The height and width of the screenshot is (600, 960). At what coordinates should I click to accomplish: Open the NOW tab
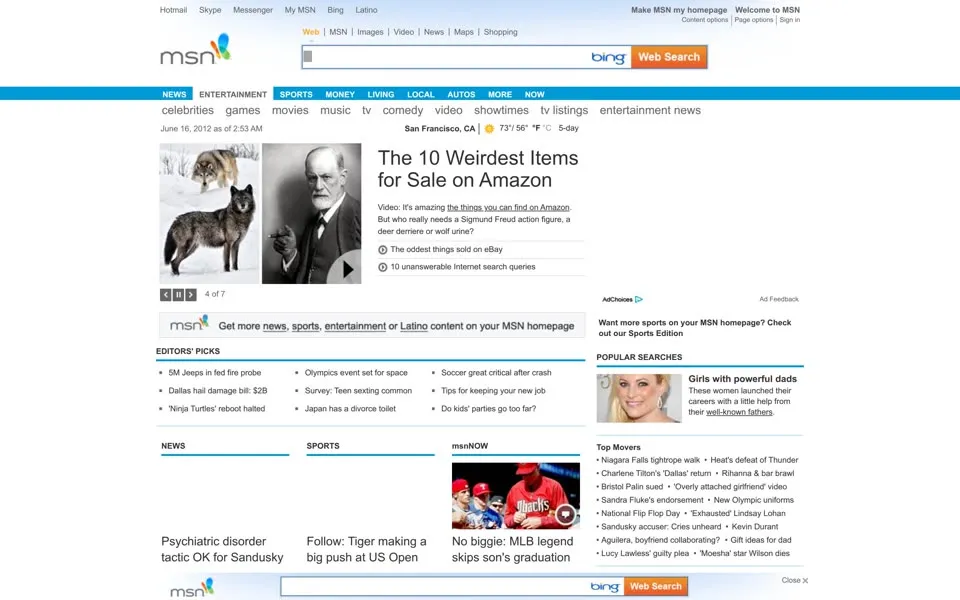(x=534, y=94)
